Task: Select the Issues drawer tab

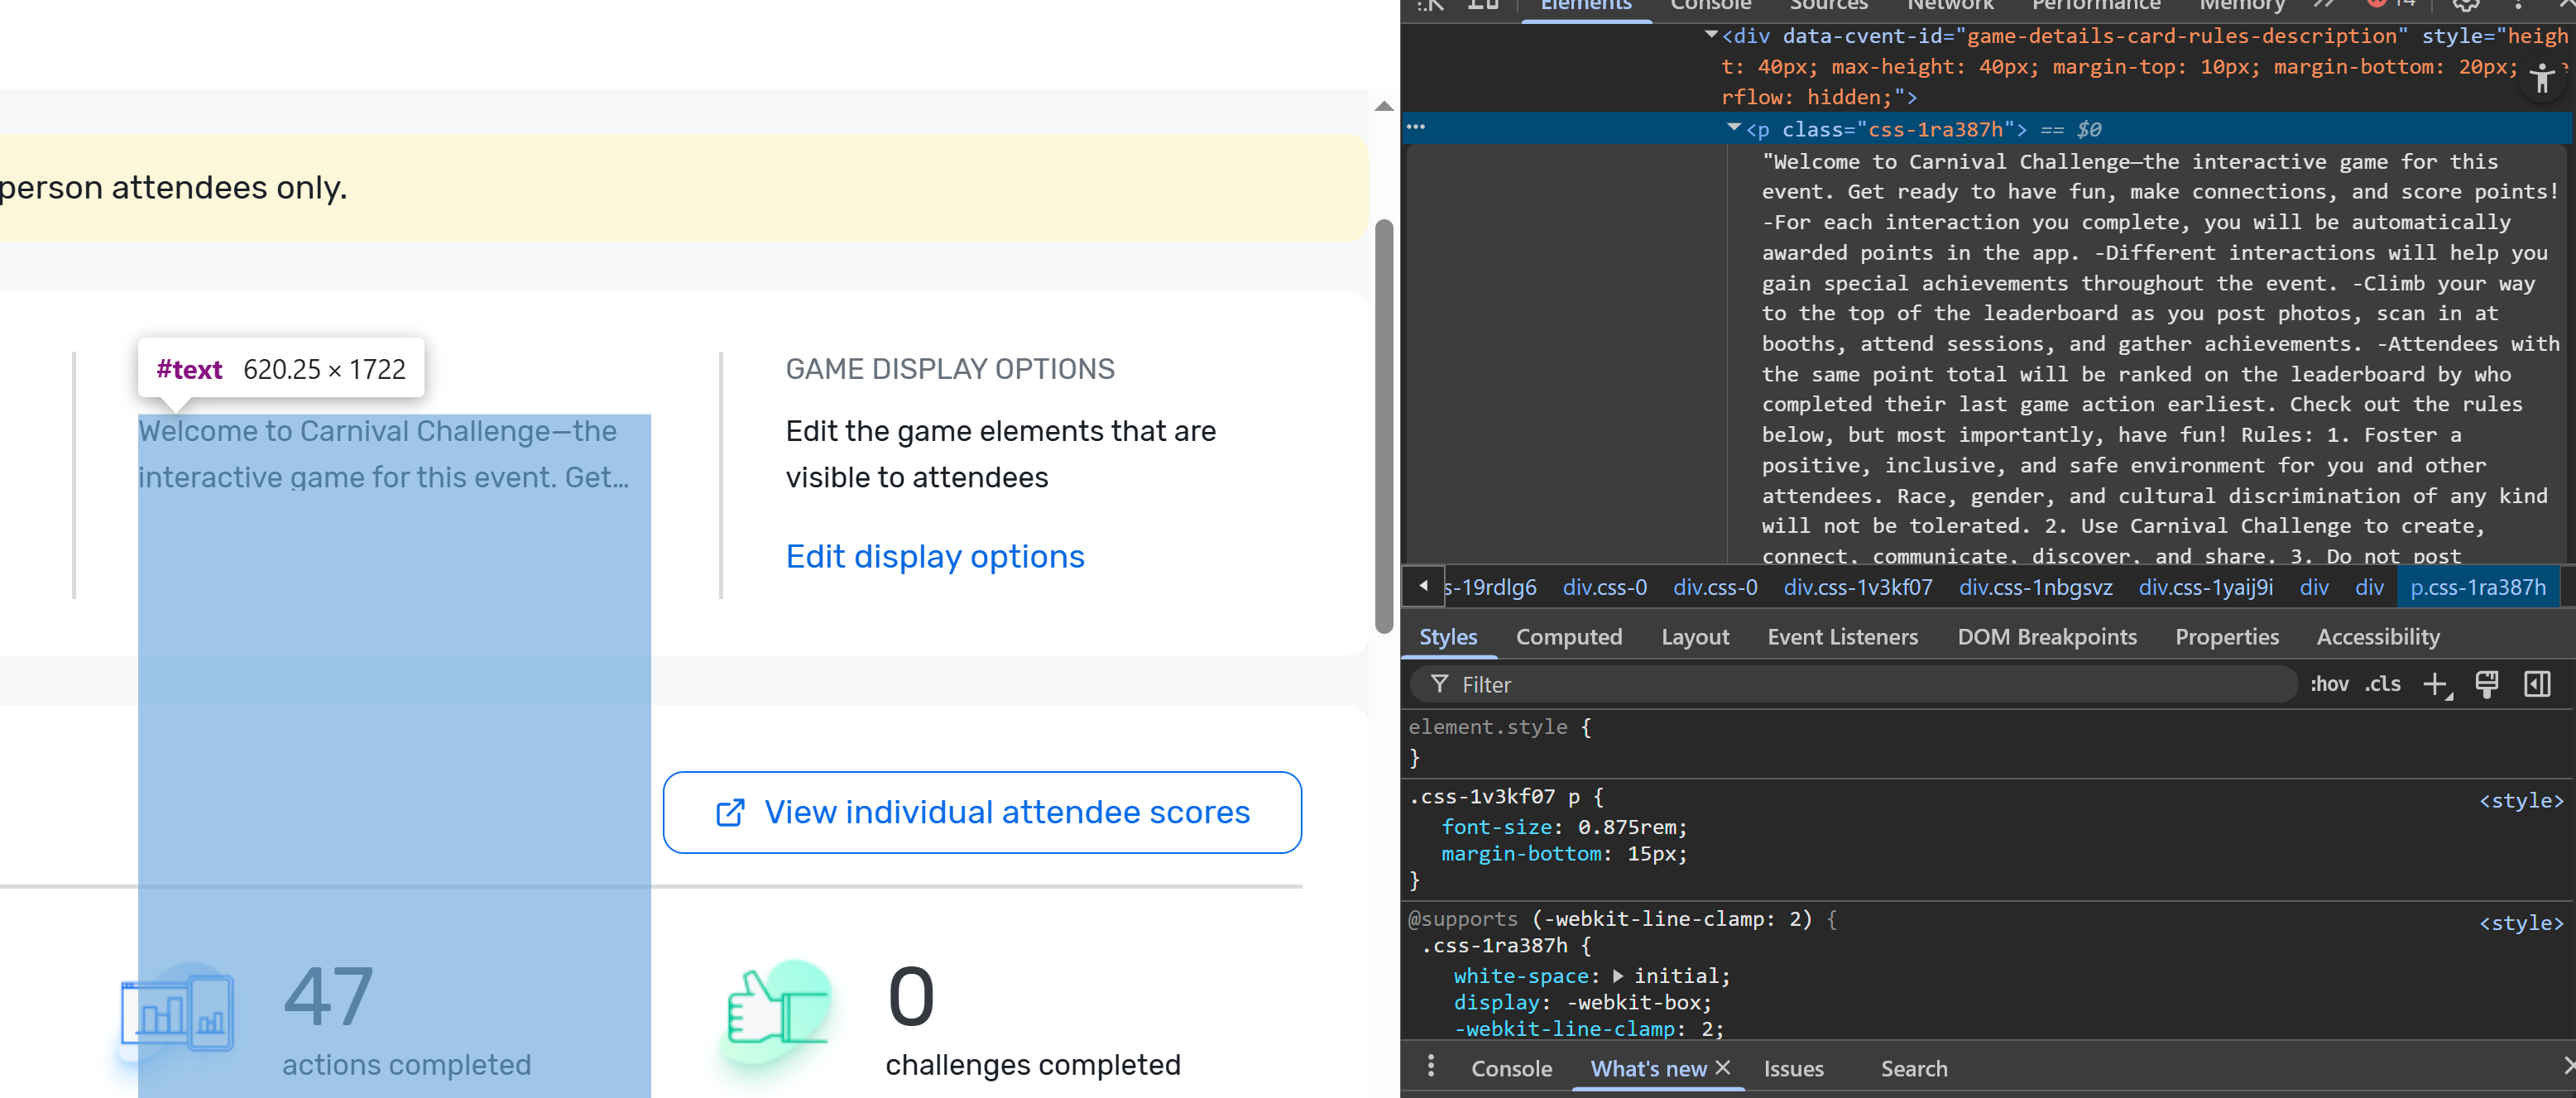Action: pyautogui.click(x=1793, y=1068)
